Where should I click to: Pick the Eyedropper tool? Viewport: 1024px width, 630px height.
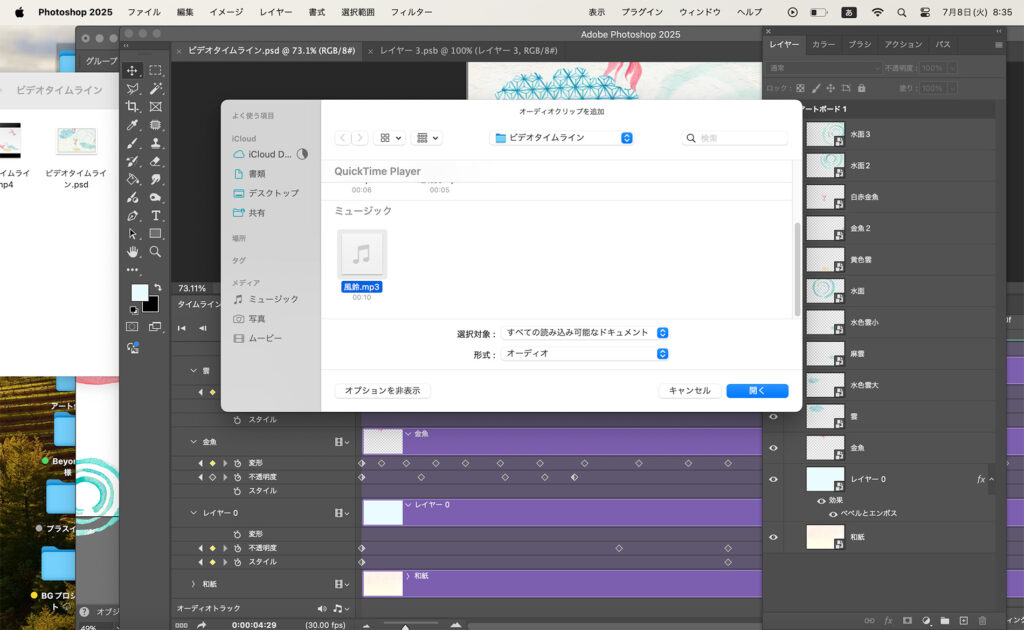(x=133, y=125)
